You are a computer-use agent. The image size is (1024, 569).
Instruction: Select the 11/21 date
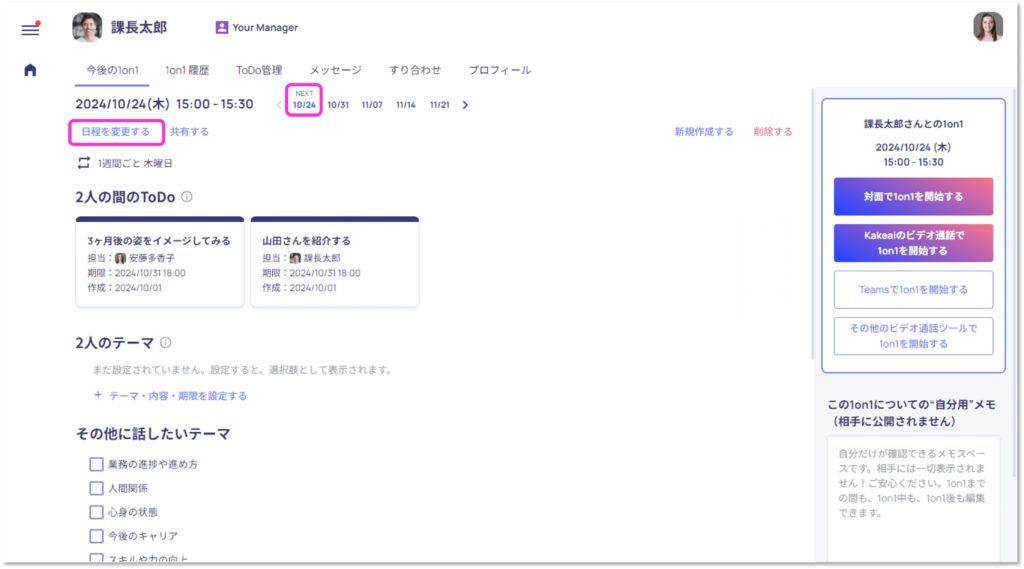tap(440, 105)
